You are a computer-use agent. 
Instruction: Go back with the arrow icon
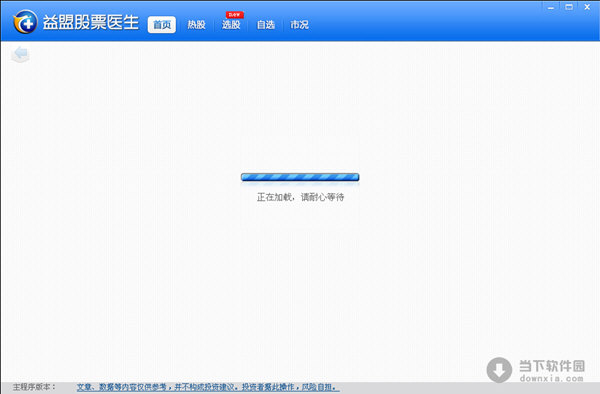click(20, 54)
